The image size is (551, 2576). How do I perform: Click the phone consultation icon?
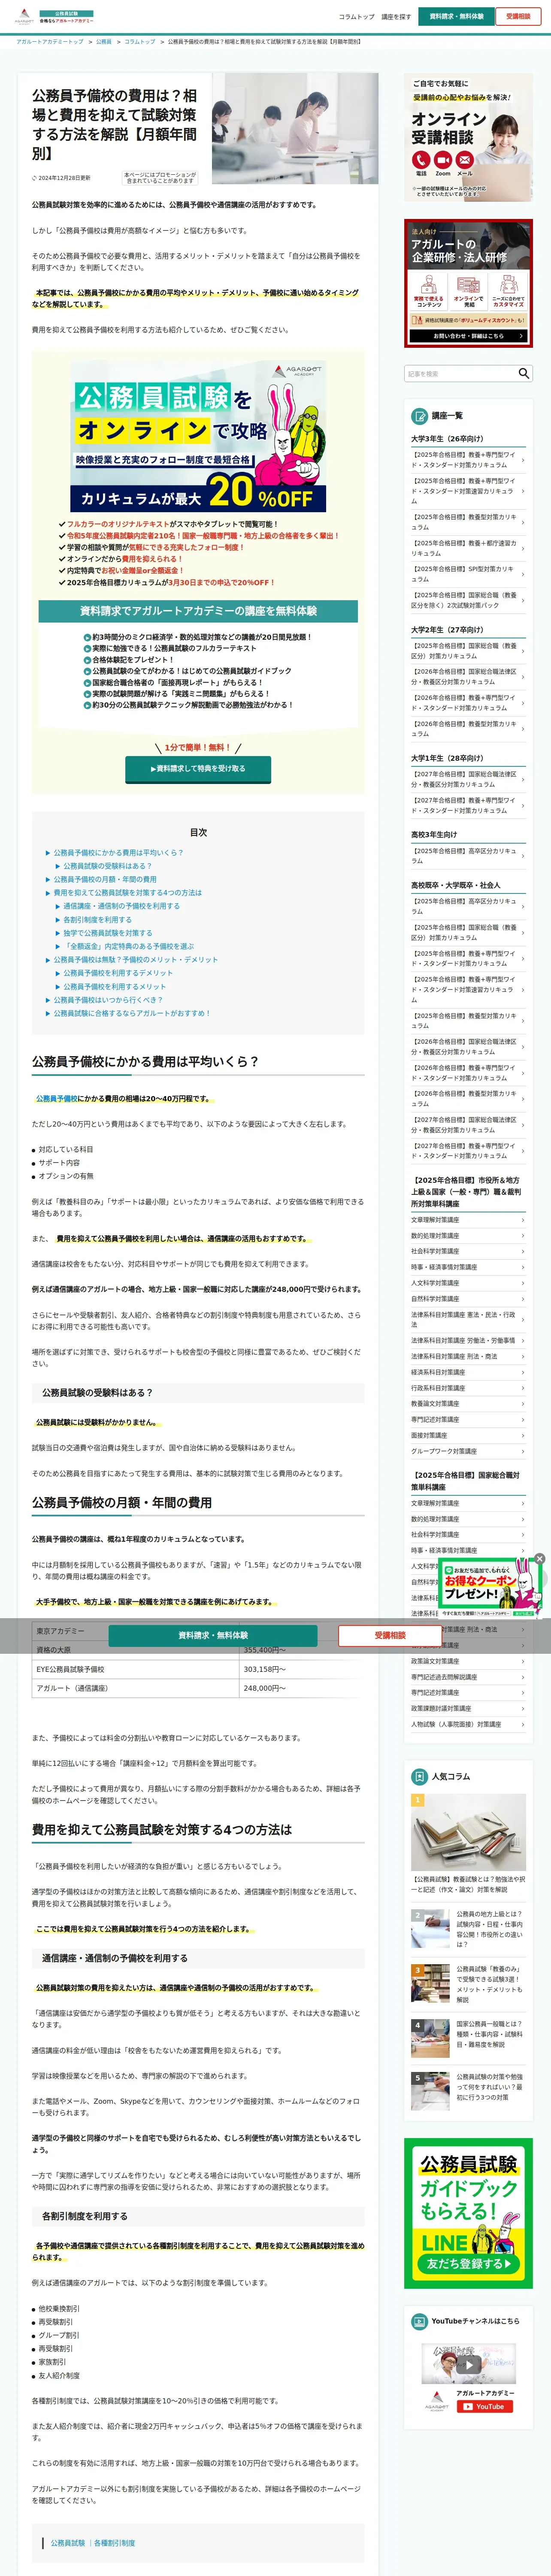pyautogui.click(x=421, y=160)
